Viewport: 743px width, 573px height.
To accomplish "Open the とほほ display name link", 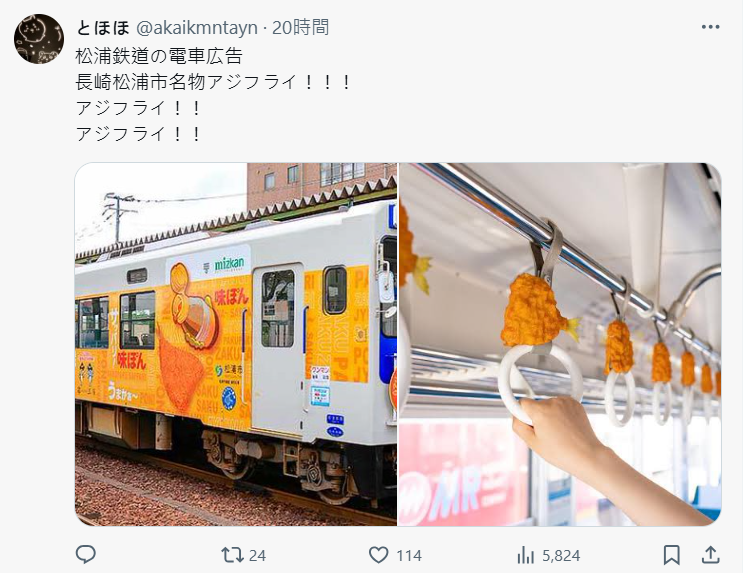I will click(103, 28).
